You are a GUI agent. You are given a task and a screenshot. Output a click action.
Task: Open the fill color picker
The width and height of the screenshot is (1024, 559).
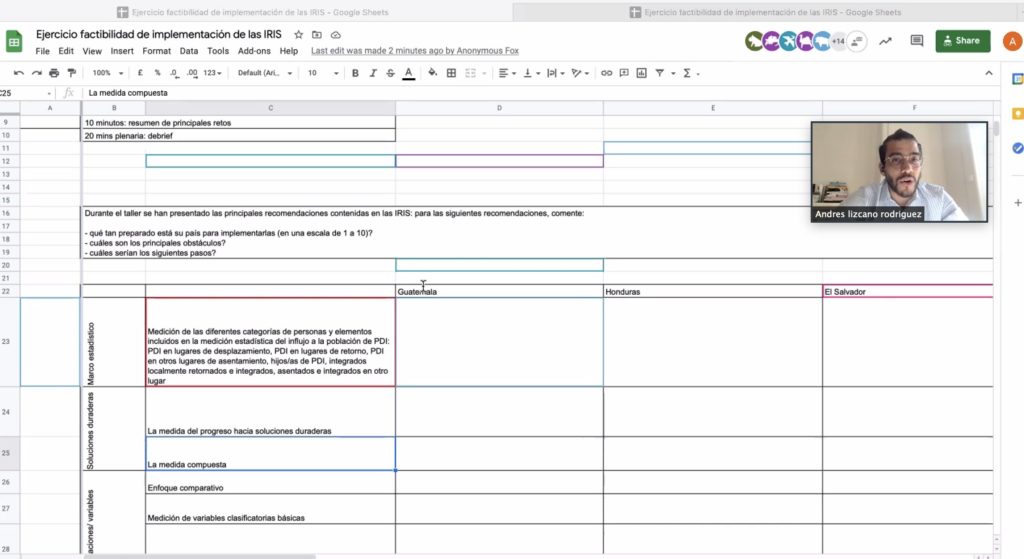coord(431,73)
